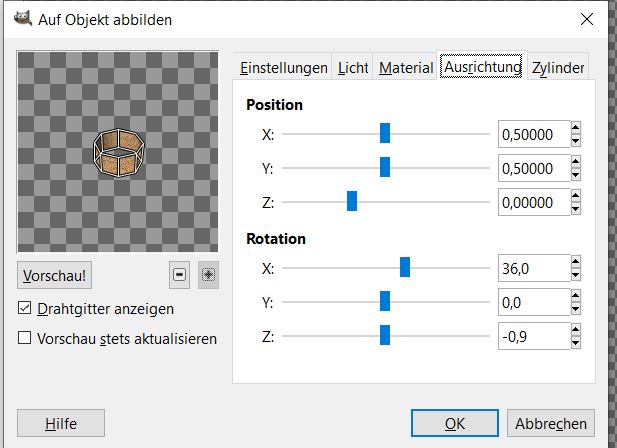Click the Position X slider handle

pos(385,133)
